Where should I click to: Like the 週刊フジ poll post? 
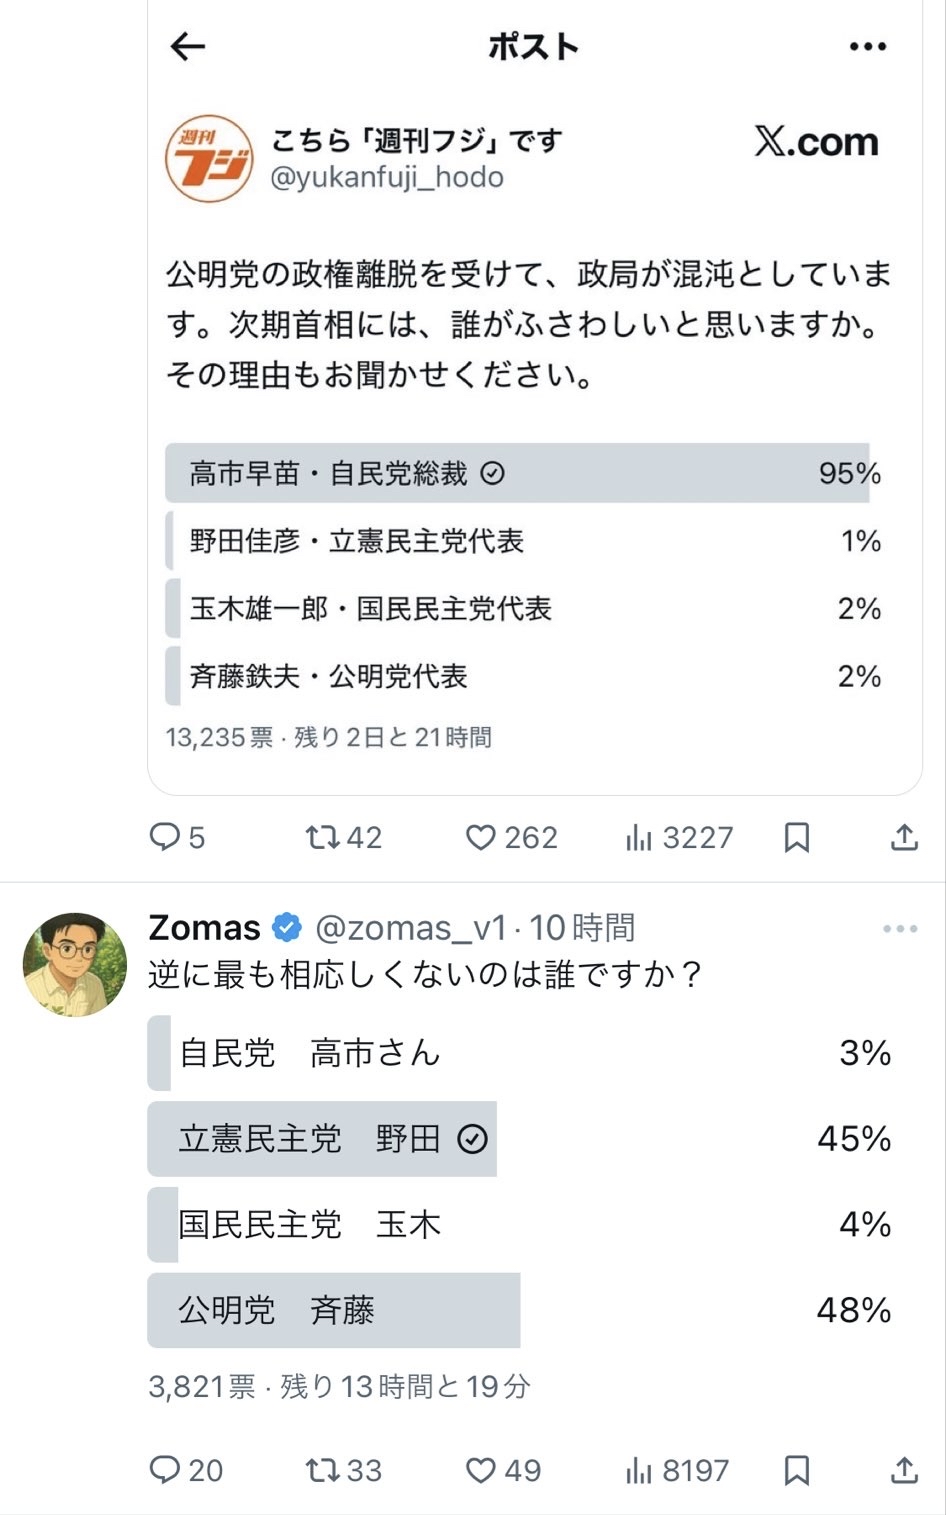point(481,837)
